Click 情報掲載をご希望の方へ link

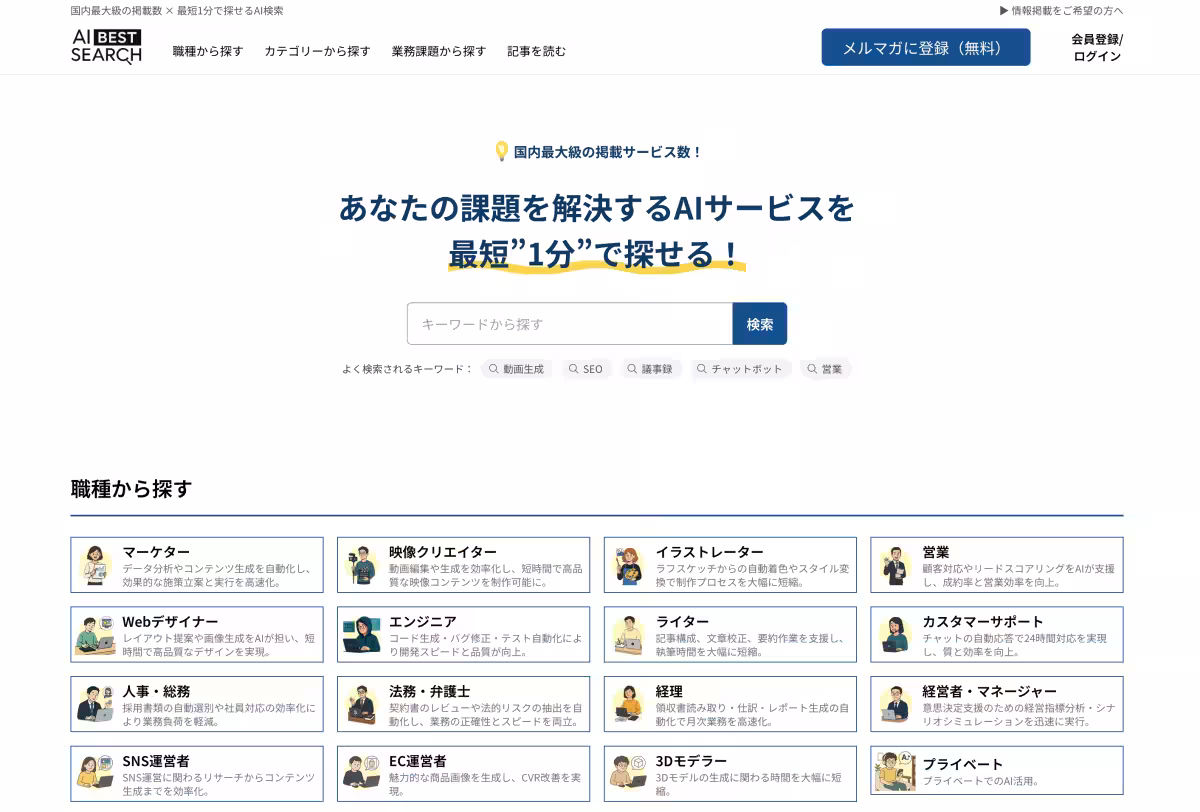coord(1061,10)
